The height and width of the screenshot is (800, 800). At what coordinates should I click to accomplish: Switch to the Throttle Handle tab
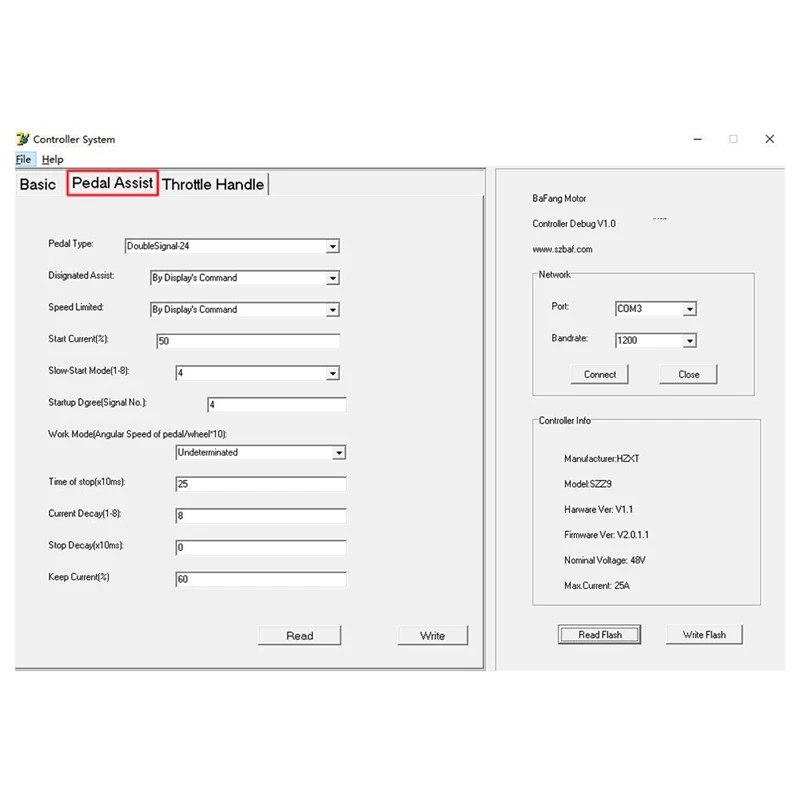[x=213, y=184]
